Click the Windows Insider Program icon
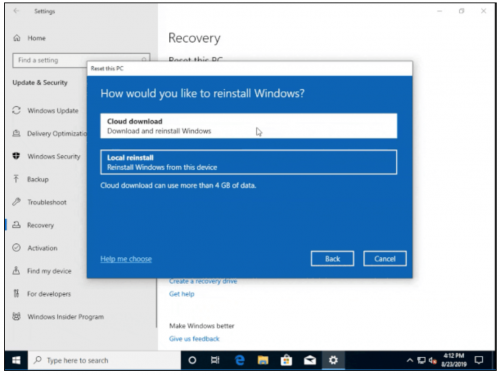Viewport: 500px width, 375px height. pos(16,316)
